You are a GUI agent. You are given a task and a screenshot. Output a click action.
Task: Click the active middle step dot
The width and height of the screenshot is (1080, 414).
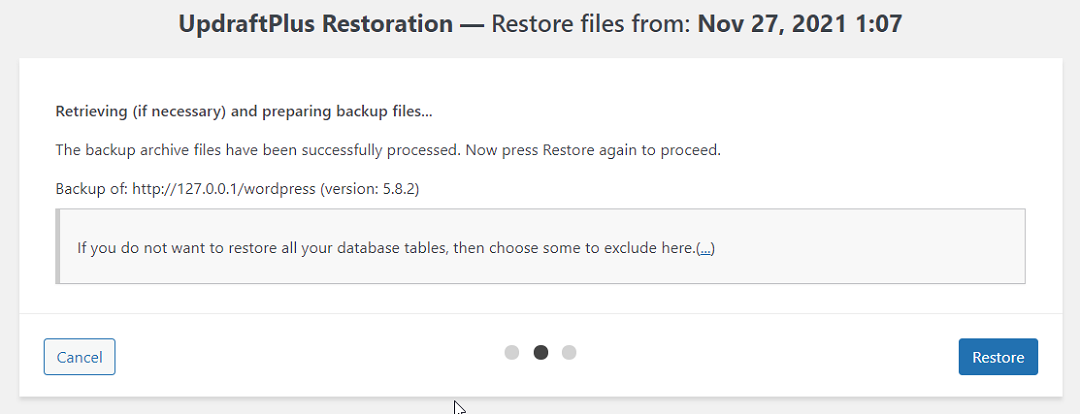pyautogui.click(x=541, y=352)
